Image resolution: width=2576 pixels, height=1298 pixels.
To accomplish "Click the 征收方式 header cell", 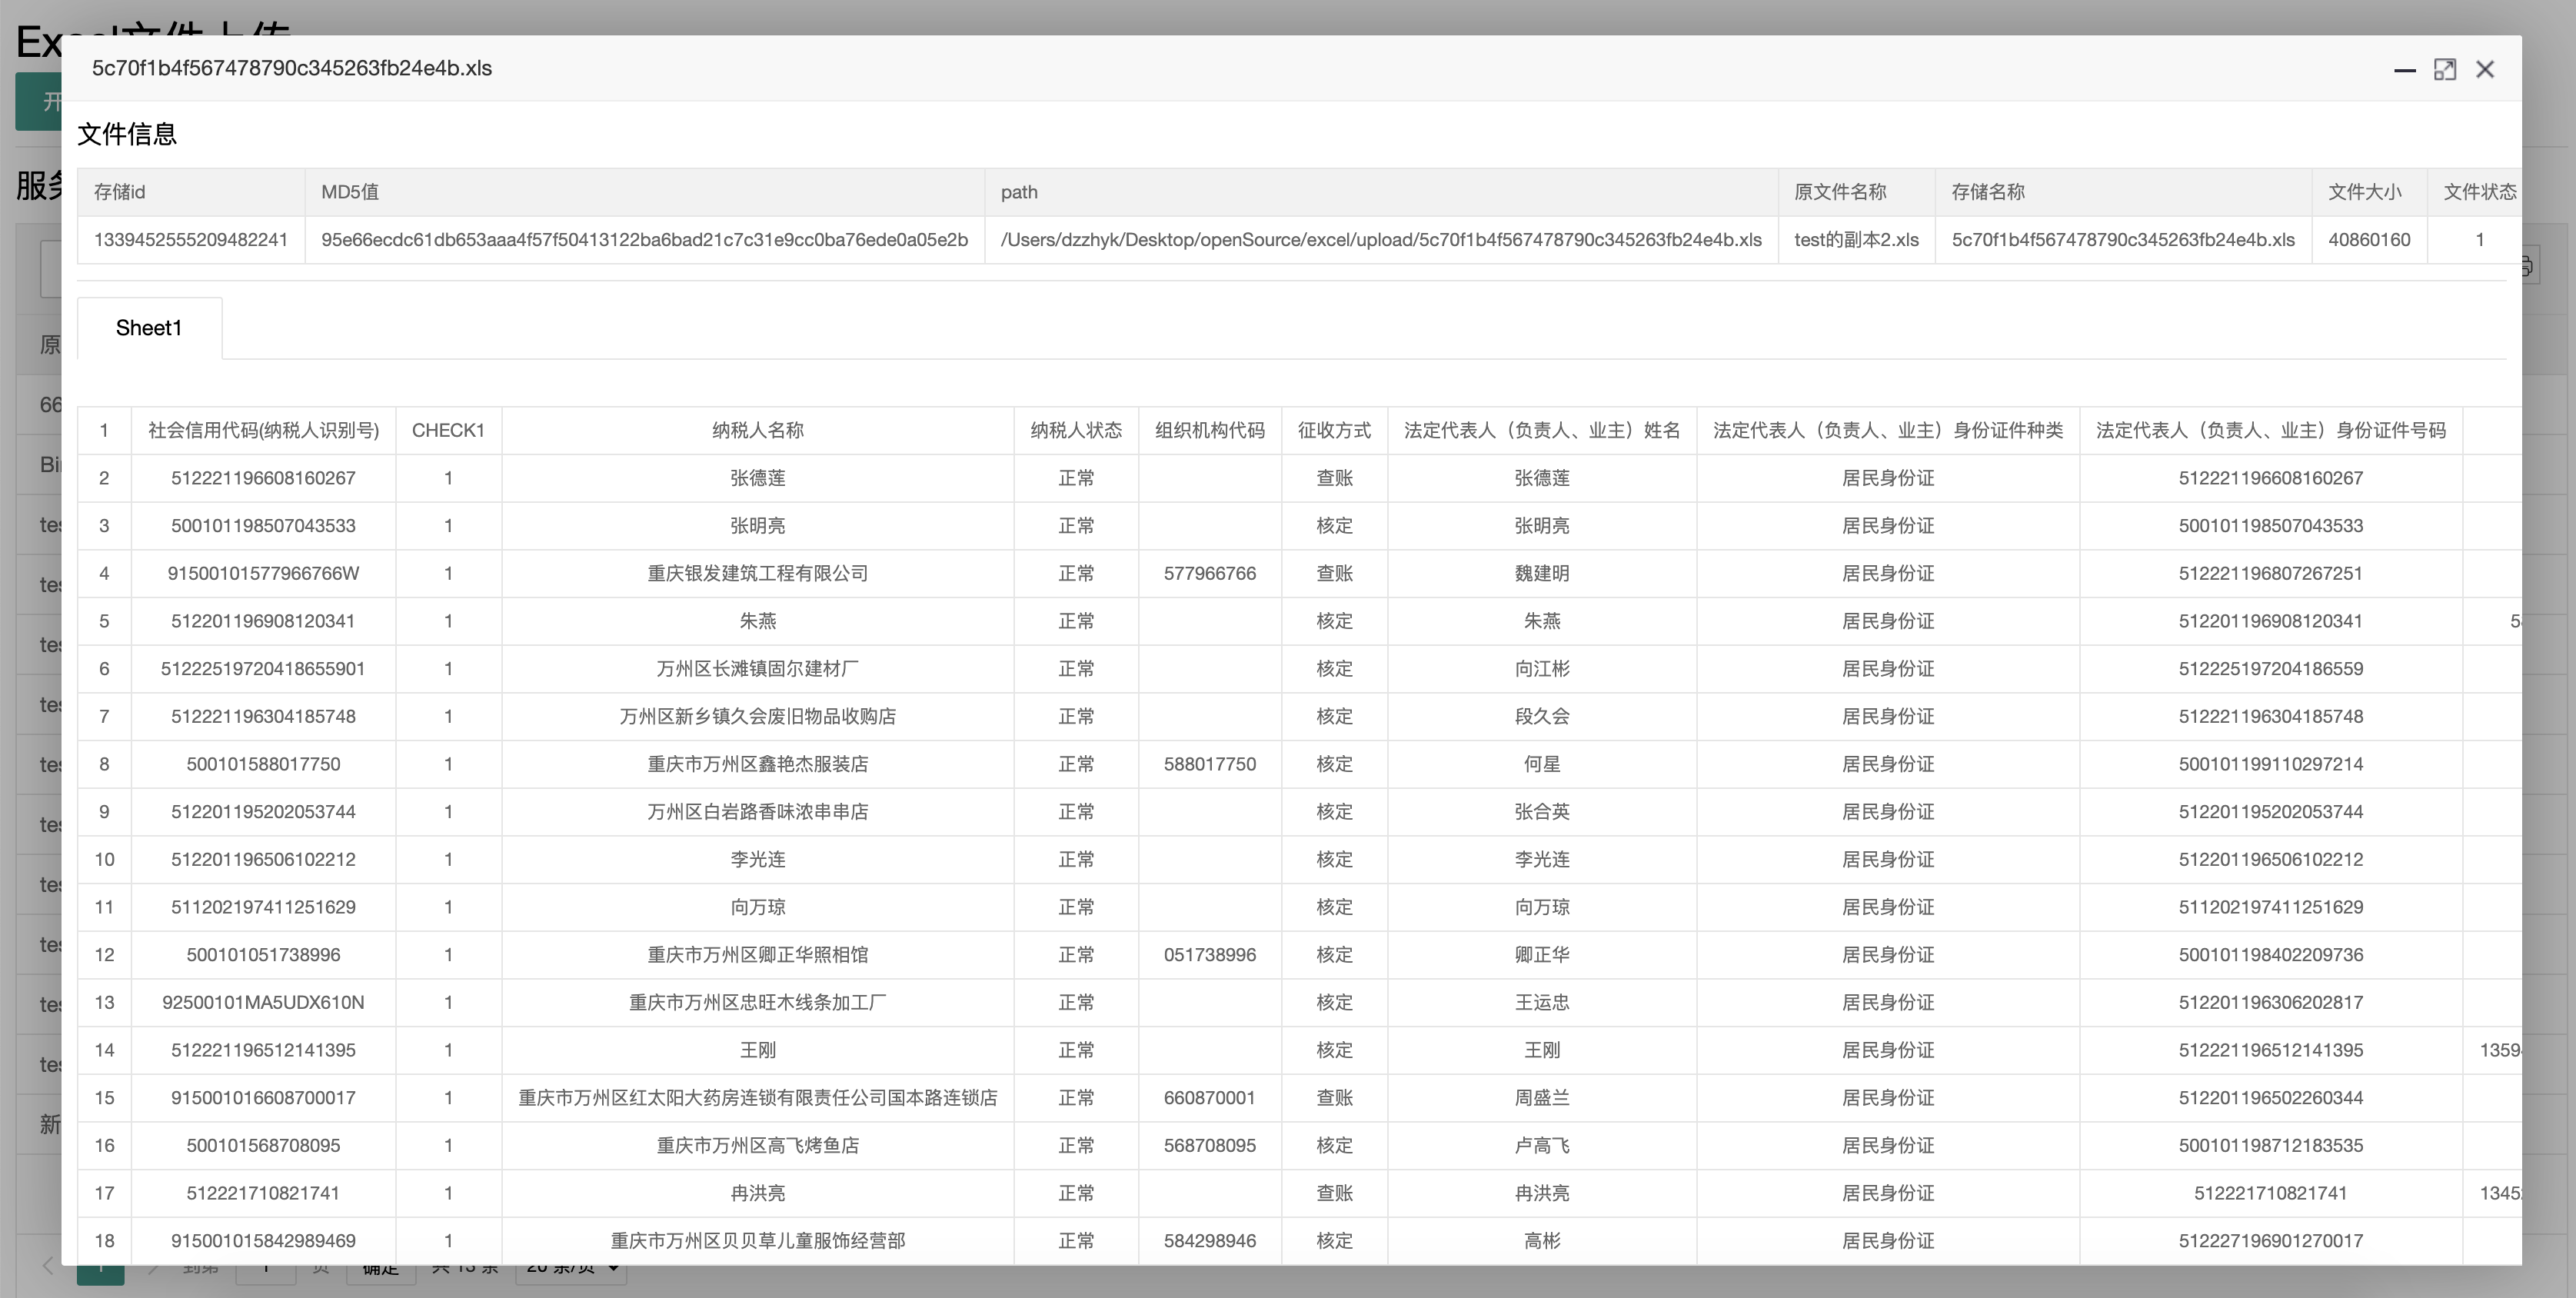I will [x=1333, y=431].
